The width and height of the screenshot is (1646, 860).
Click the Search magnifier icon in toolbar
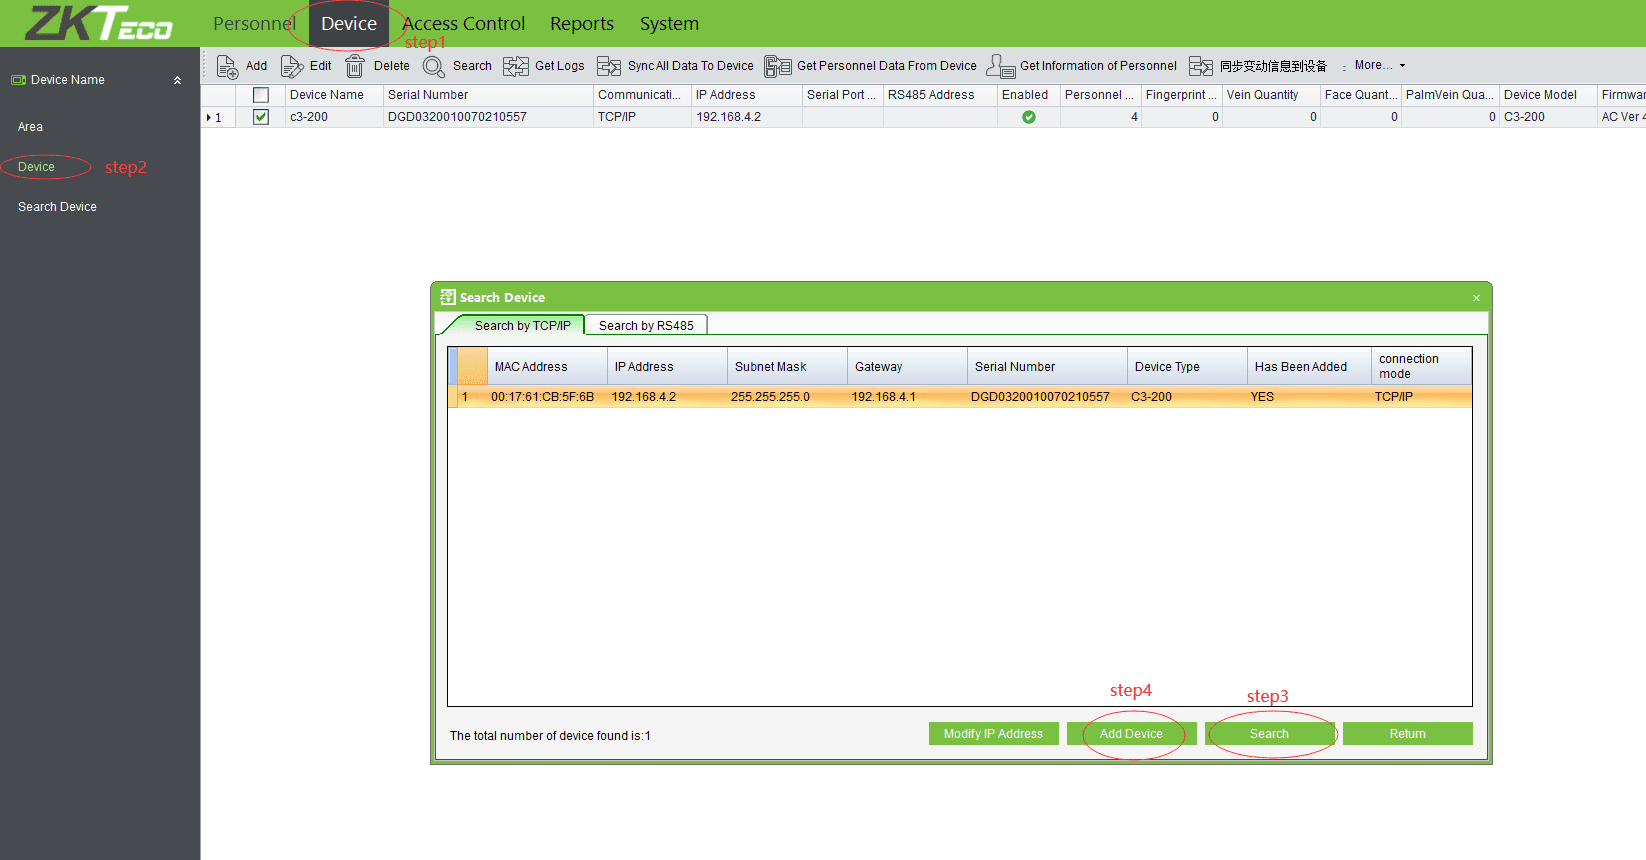tap(434, 66)
